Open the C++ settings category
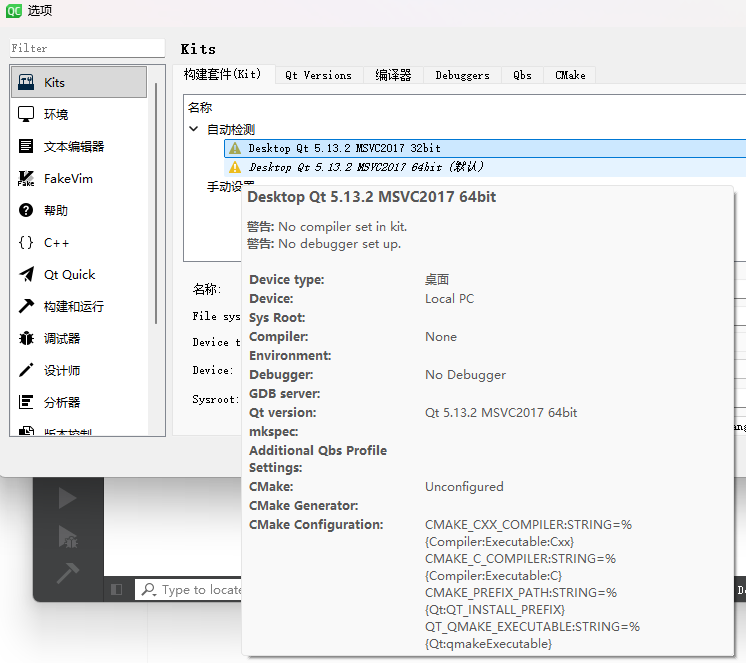The width and height of the screenshot is (746, 663). pyautogui.click(x=79, y=243)
